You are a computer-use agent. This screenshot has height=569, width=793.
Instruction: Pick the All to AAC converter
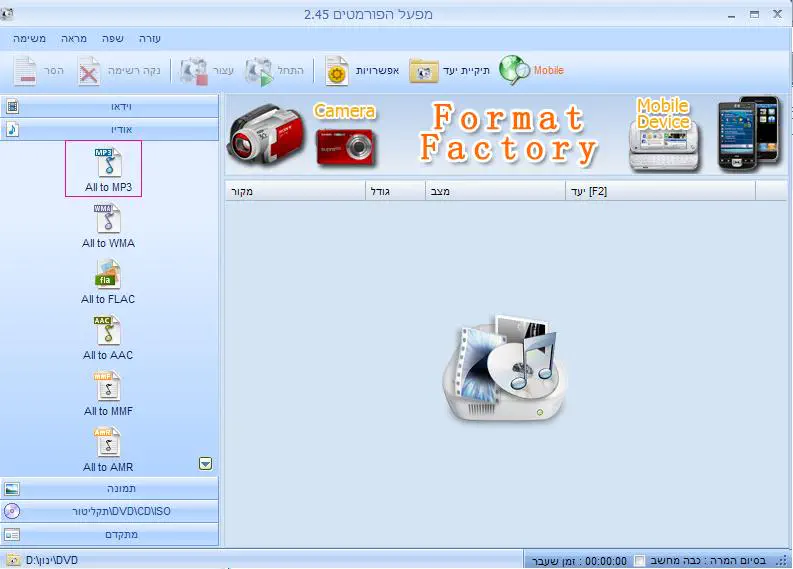(108, 336)
